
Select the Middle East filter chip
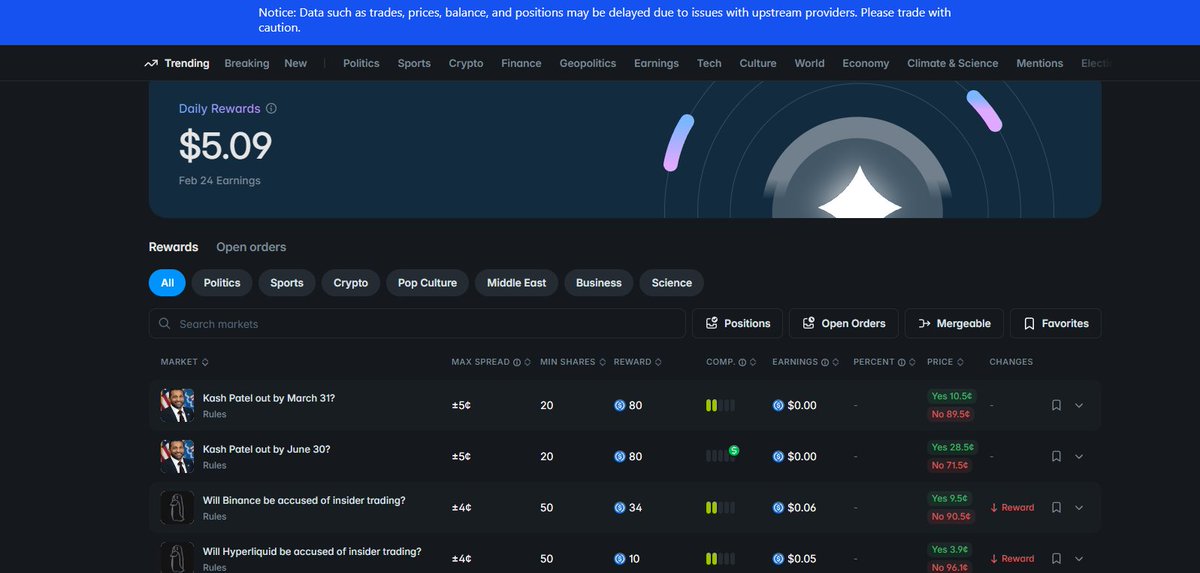[x=516, y=283]
